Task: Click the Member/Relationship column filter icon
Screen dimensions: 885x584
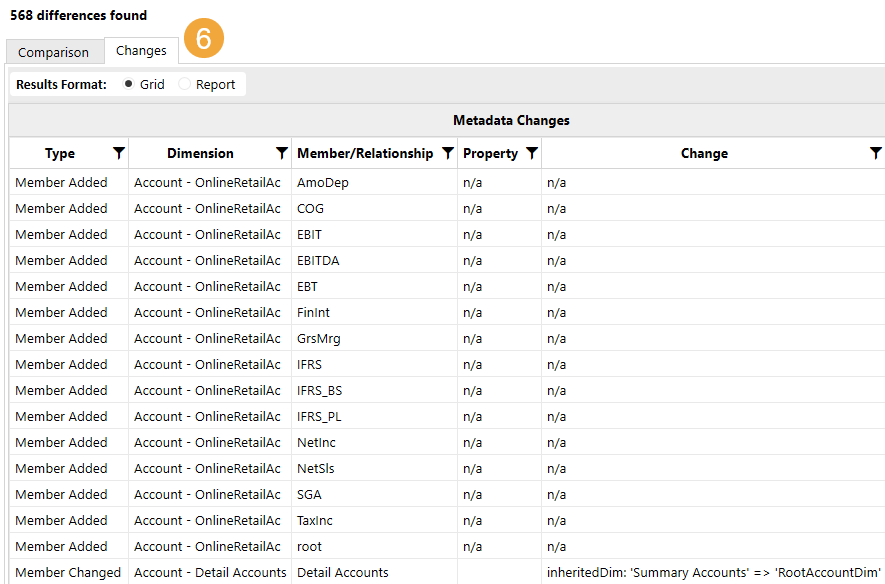Action: pos(448,153)
